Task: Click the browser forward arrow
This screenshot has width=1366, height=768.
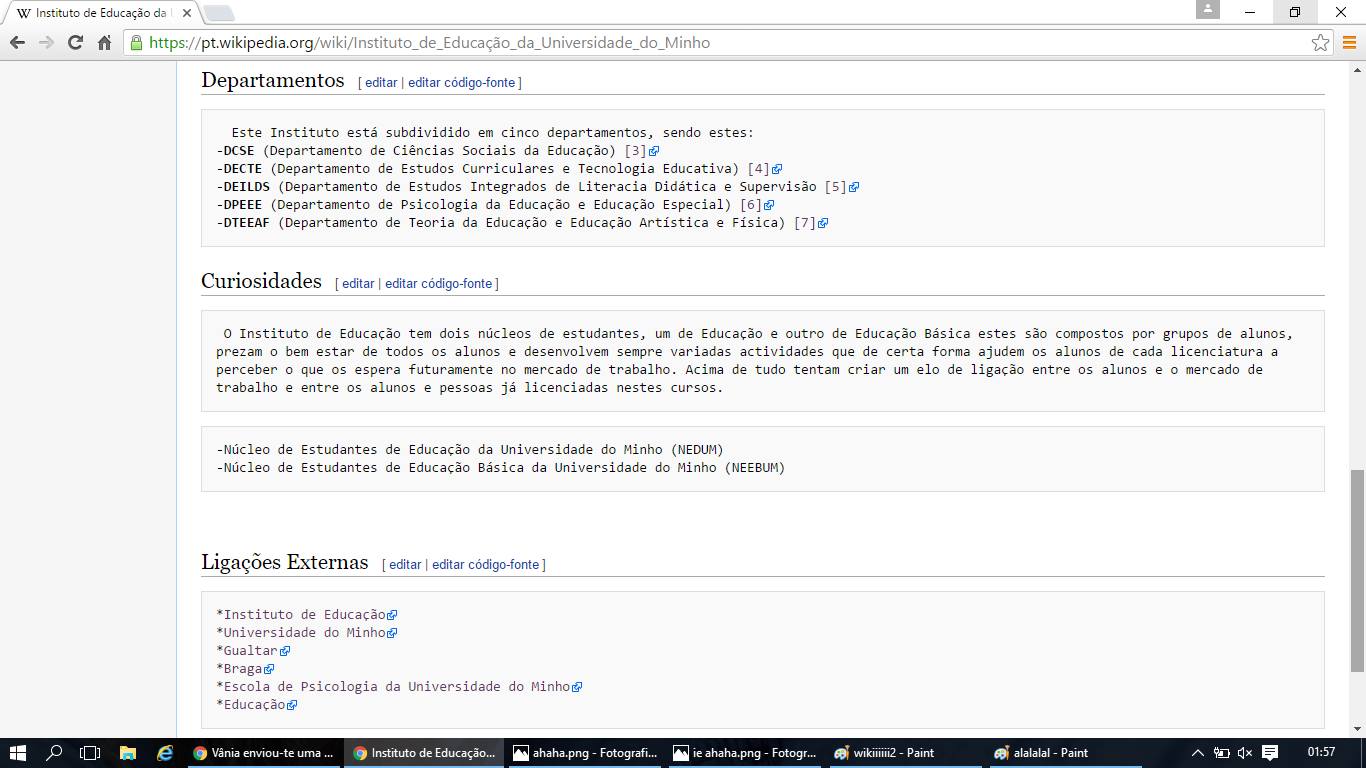Action: coord(46,43)
